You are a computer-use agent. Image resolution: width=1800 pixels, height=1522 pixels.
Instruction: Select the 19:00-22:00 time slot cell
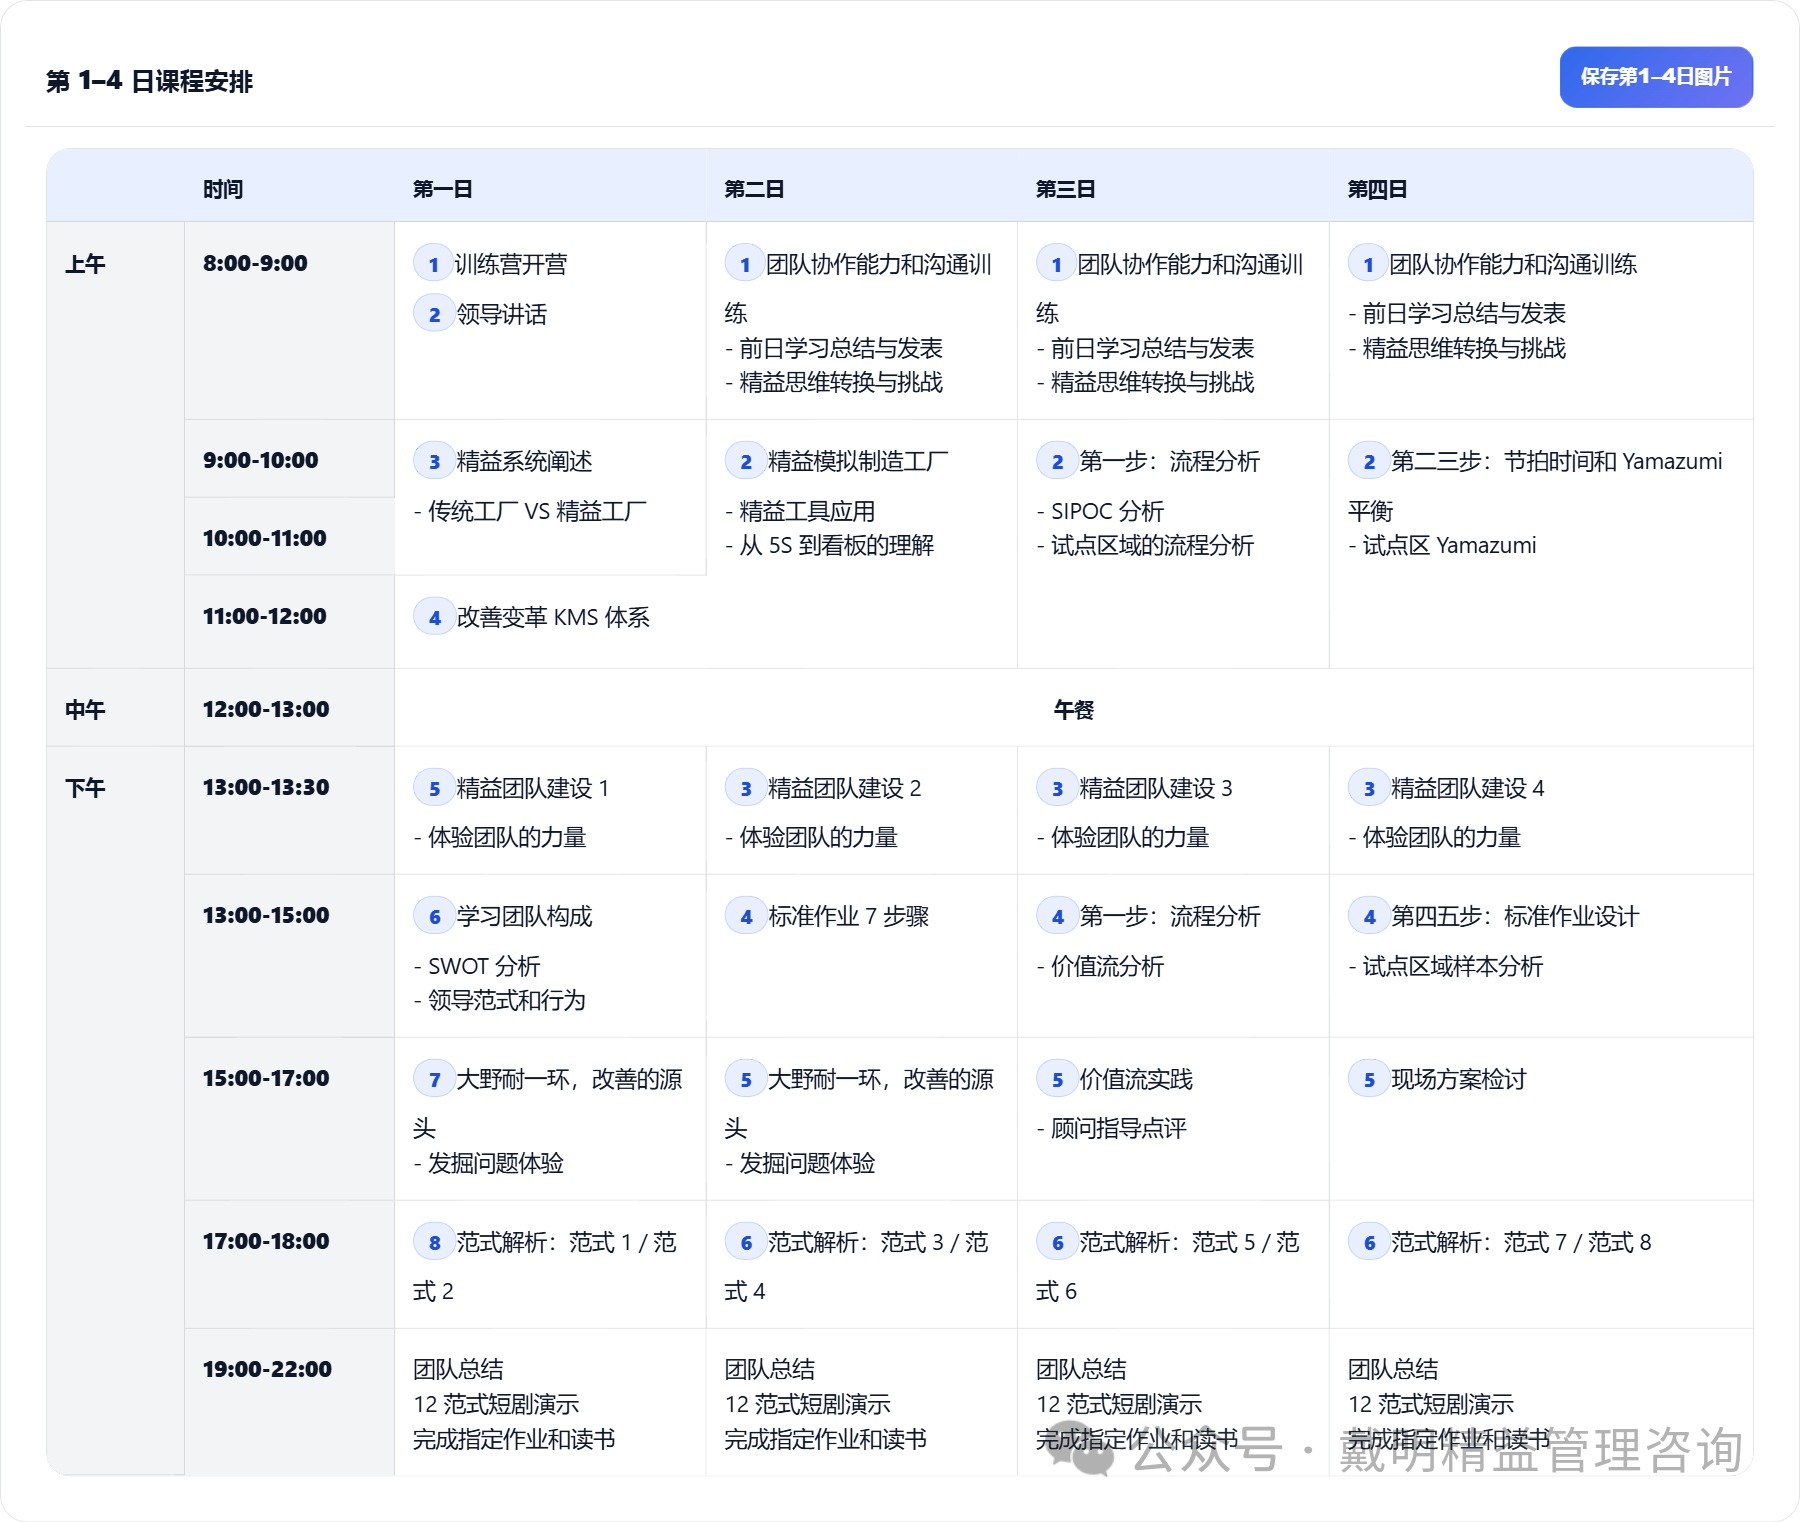(267, 1369)
